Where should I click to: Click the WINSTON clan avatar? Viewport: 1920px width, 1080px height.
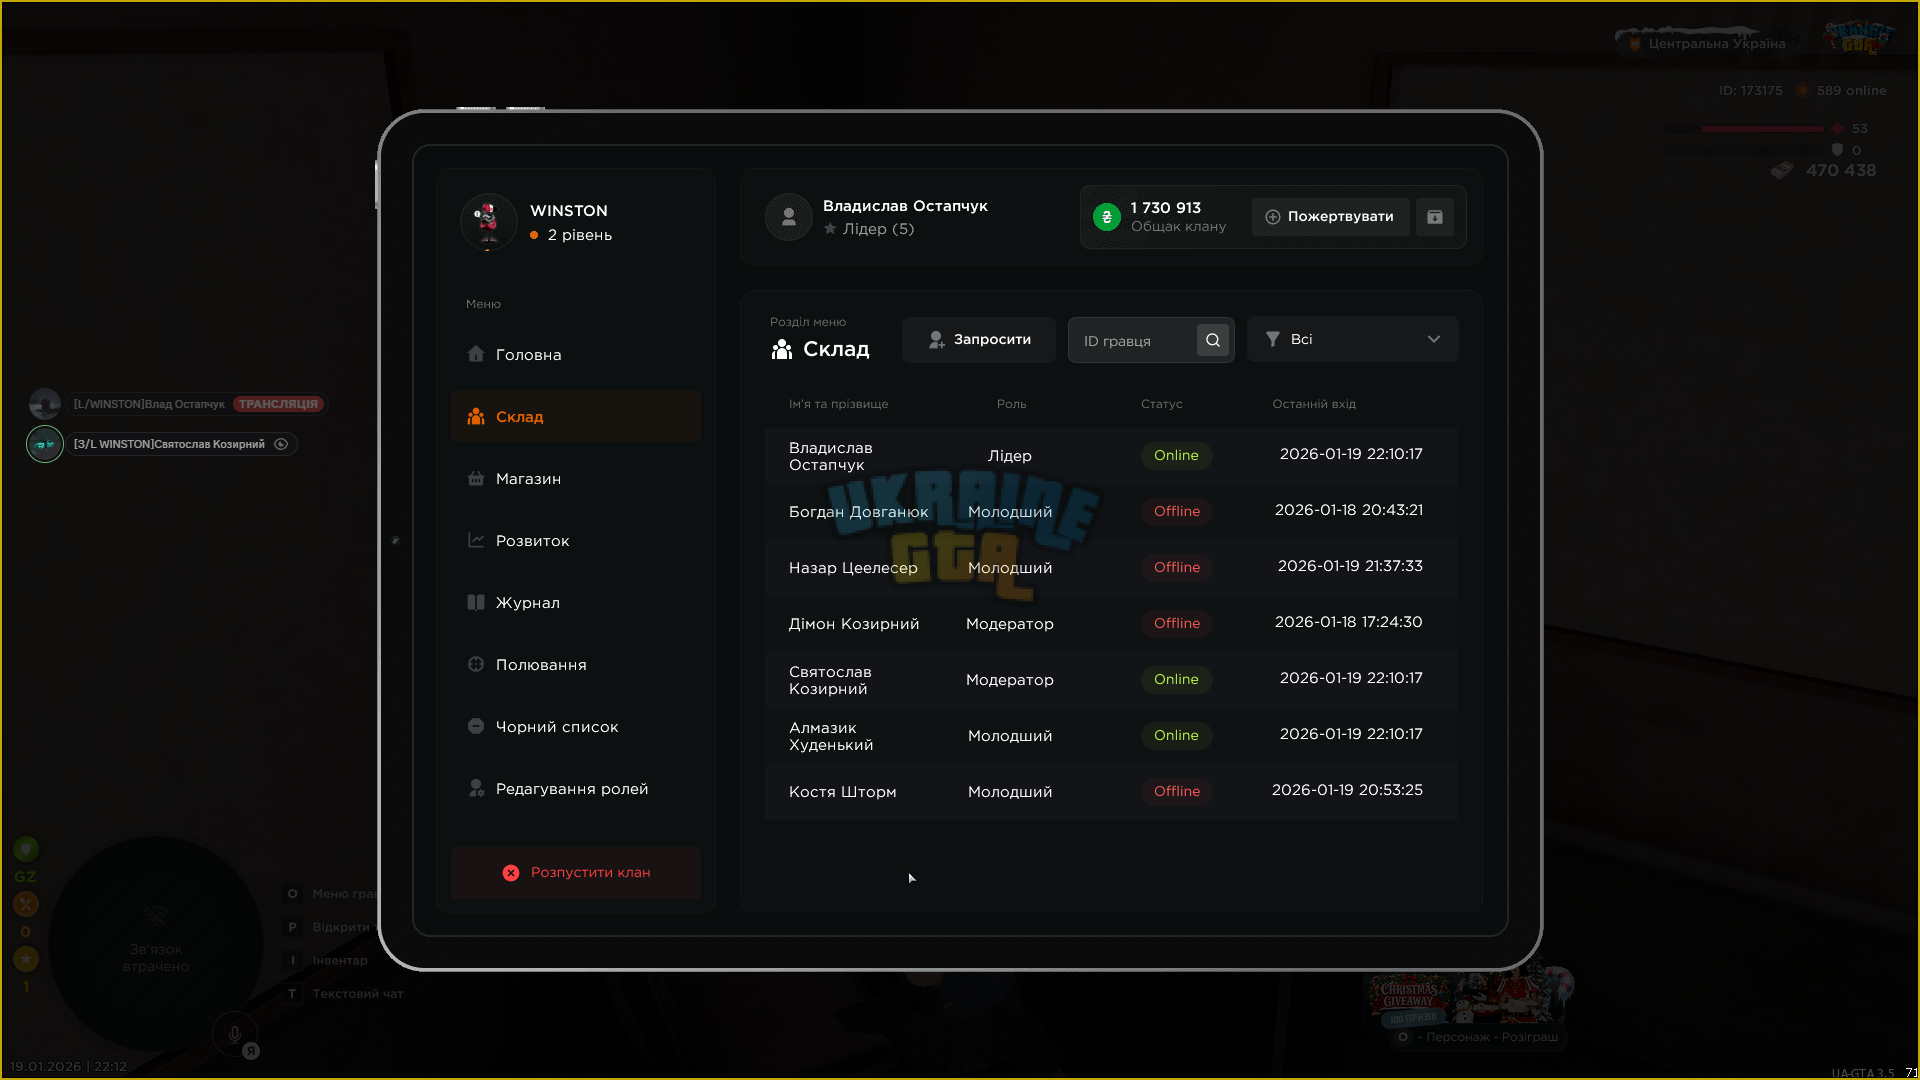click(488, 222)
